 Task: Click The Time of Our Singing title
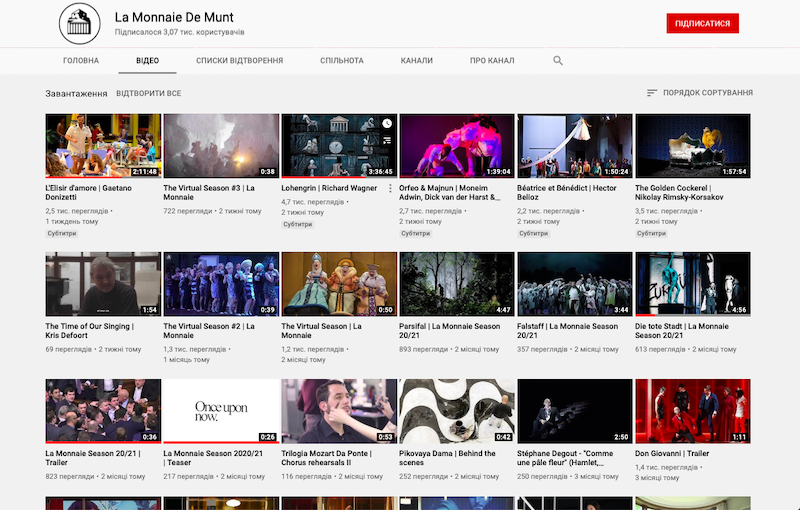pyautogui.click(x=90, y=331)
